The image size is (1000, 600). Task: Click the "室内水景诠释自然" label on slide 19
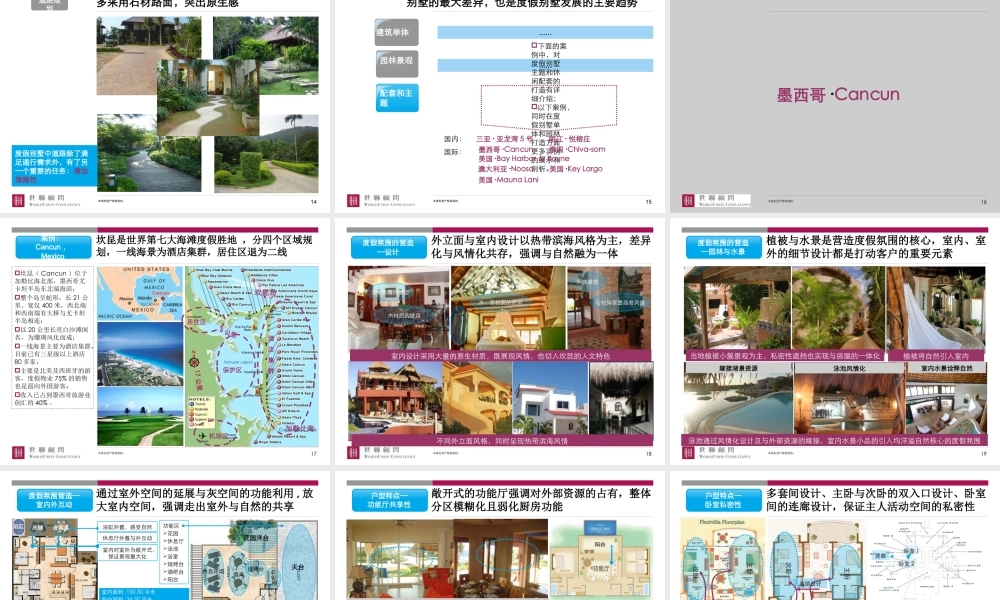click(x=946, y=368)
